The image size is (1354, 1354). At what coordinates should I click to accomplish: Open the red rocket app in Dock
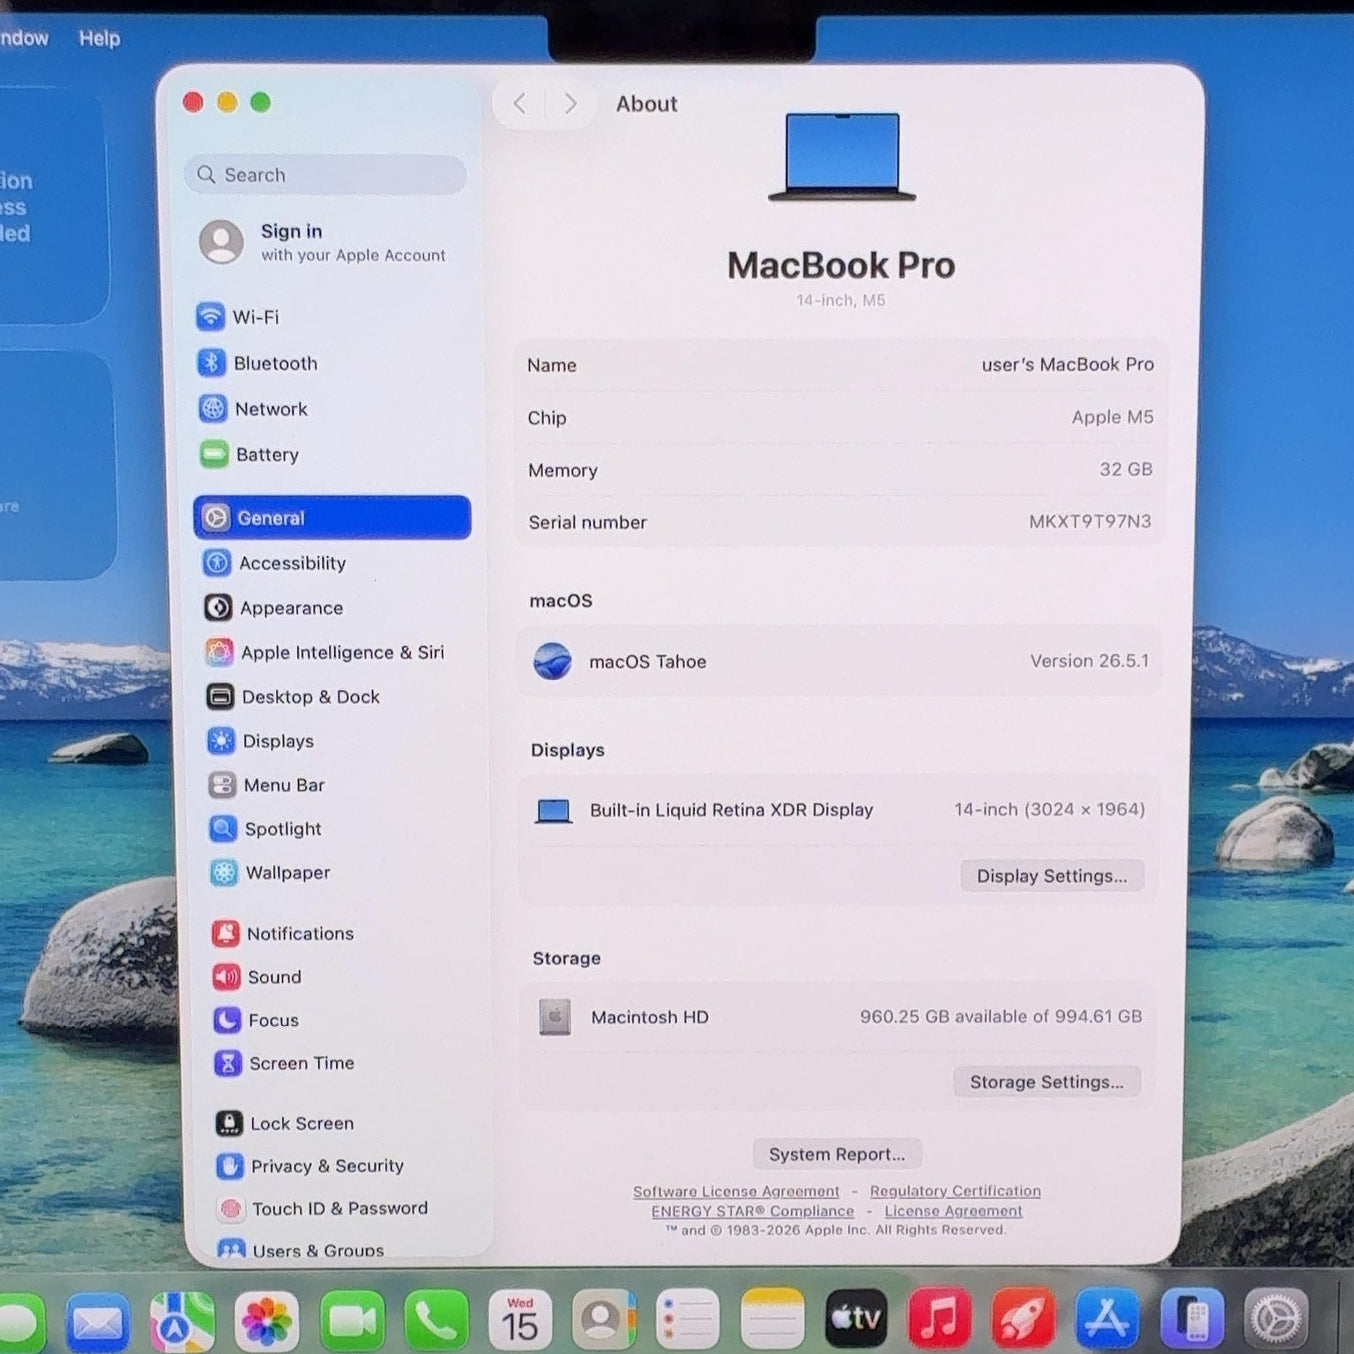[1022, 1319]
